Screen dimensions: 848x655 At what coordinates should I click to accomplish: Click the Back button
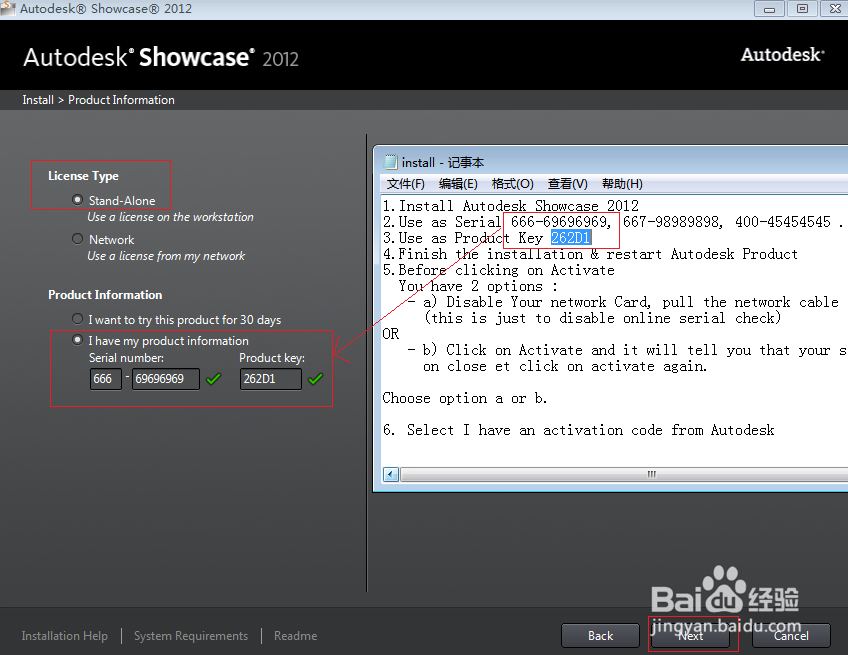click(600, 636)
